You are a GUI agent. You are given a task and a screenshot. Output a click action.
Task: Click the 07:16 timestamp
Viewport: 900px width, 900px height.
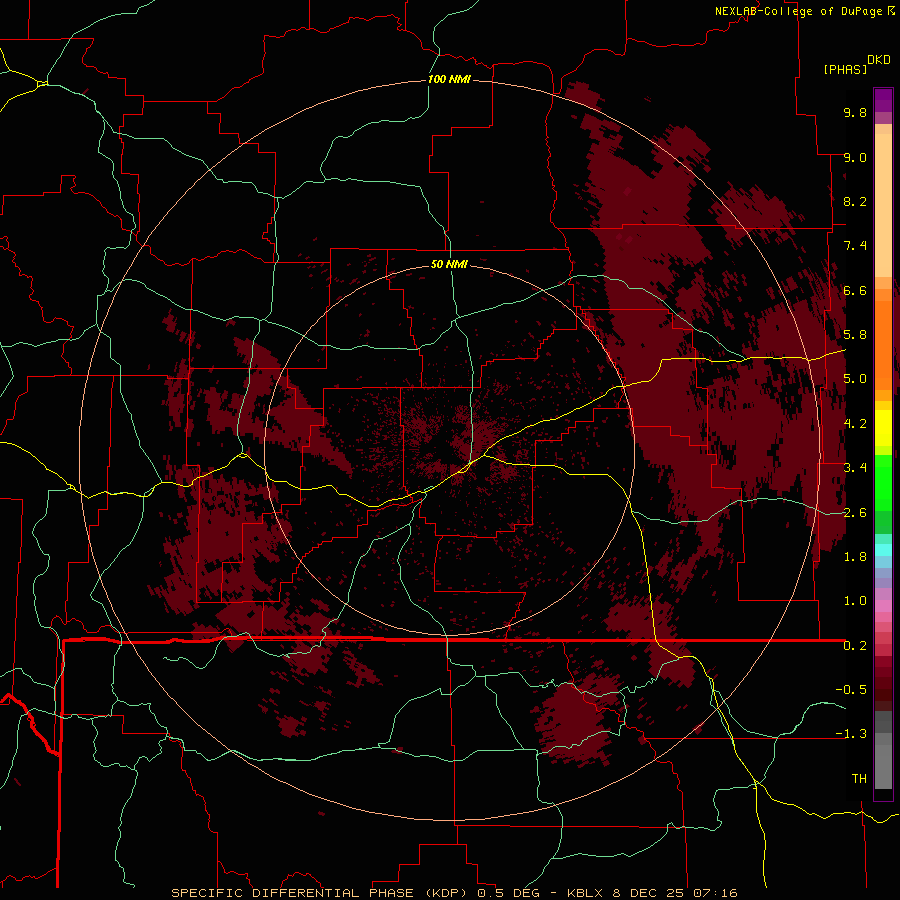tap(715, 893)
